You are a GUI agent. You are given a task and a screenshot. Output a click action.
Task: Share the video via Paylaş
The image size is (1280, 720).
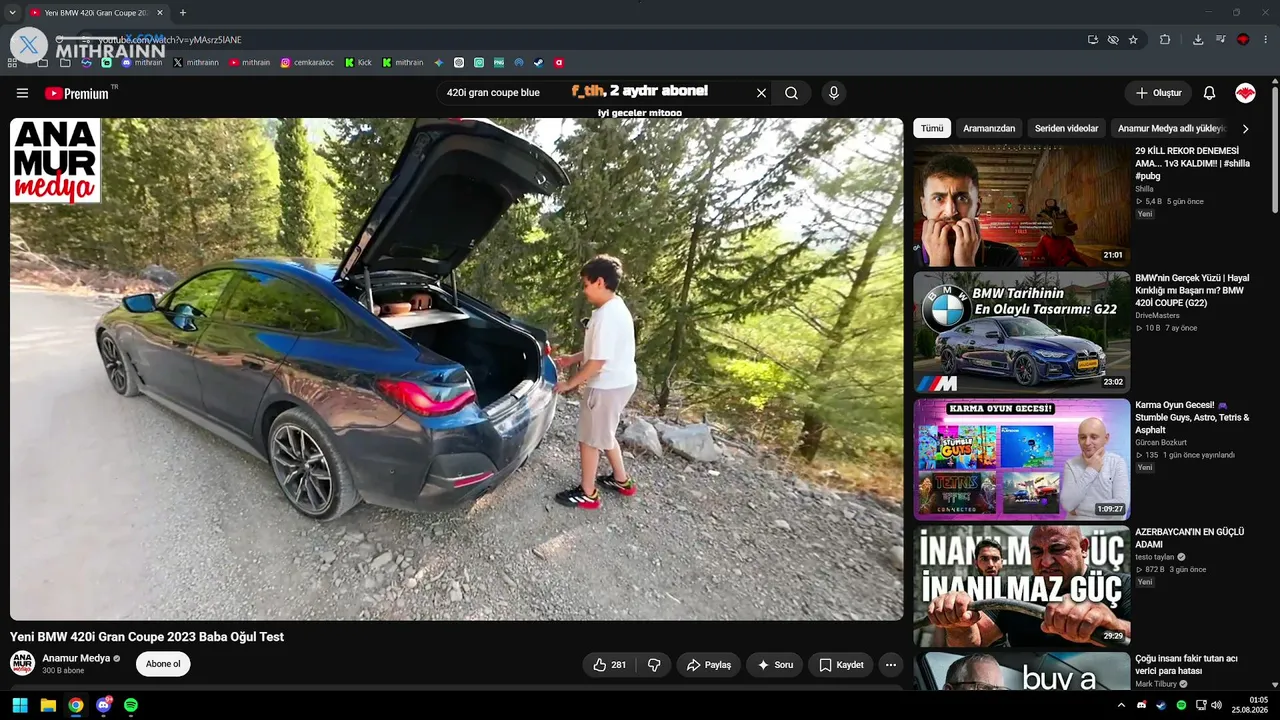(708, 665)
